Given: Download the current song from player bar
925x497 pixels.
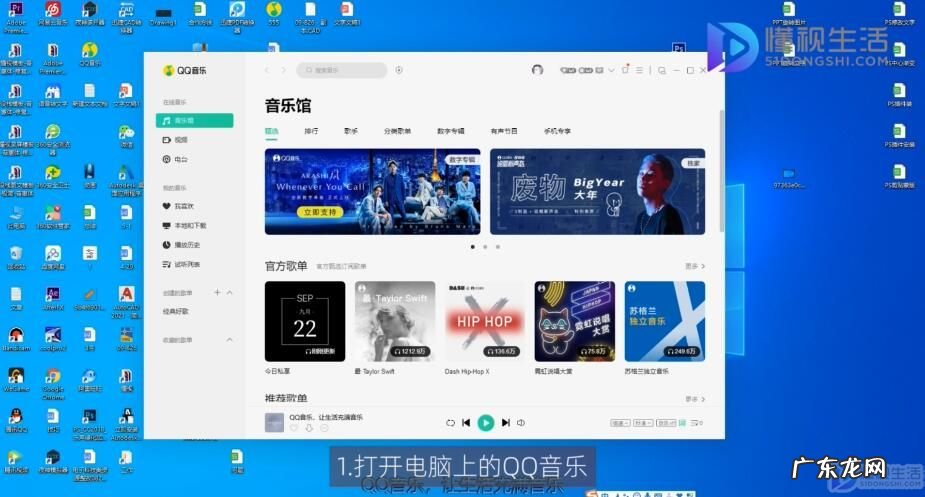Looking at the screenshot, I should tap(309, 428).
